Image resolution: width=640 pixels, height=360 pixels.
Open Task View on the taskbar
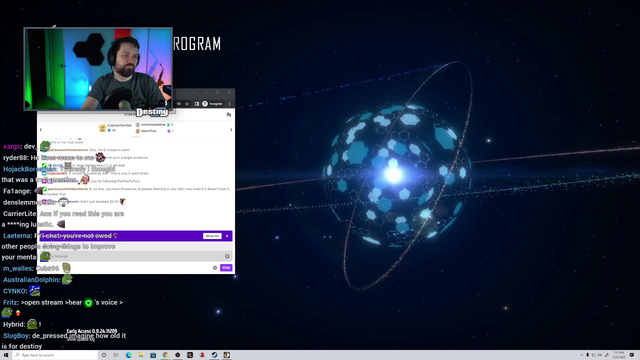coord(116,355)
